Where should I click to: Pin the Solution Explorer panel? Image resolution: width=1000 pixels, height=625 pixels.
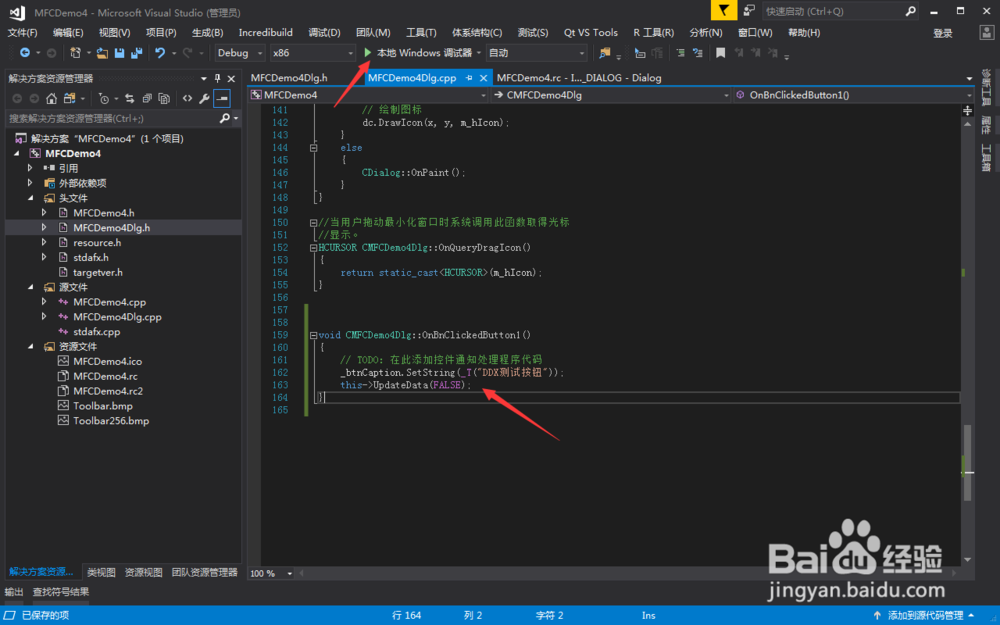coord(217,78)
